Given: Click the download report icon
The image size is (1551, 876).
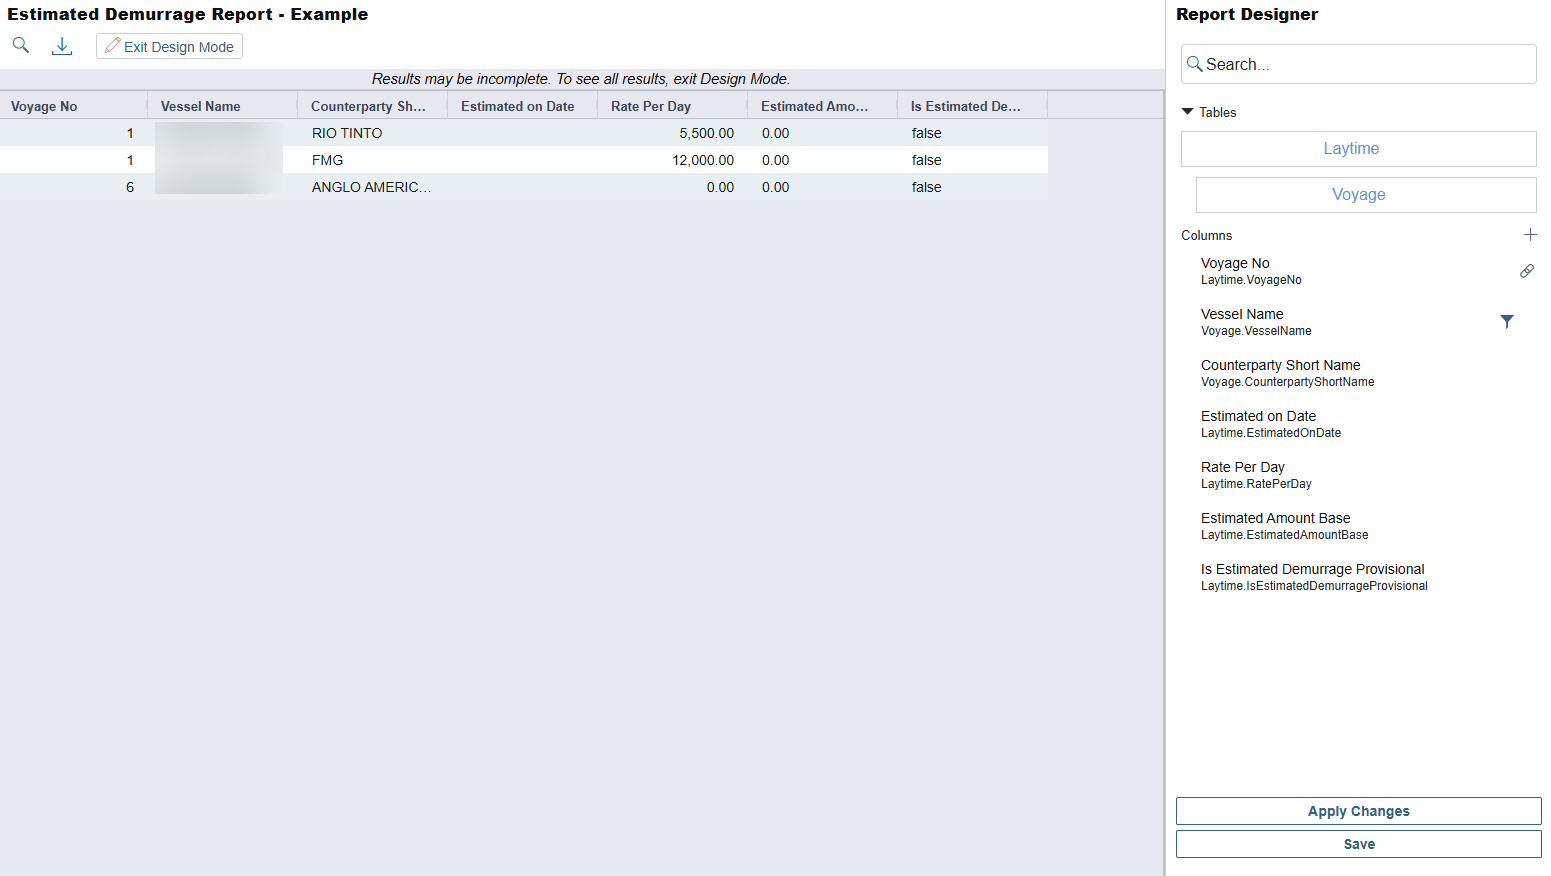Looking at the screenshot, I should (62, 46).
